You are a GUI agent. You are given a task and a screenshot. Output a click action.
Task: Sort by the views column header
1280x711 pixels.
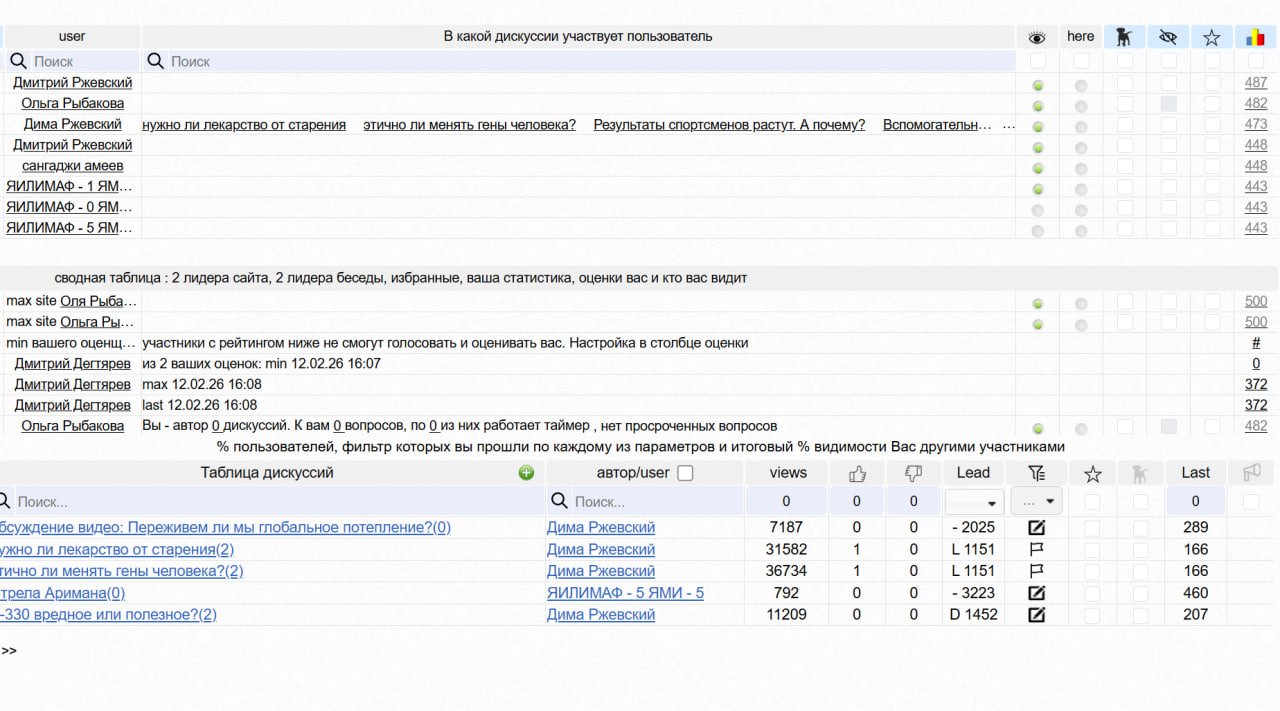pos(787,473)
